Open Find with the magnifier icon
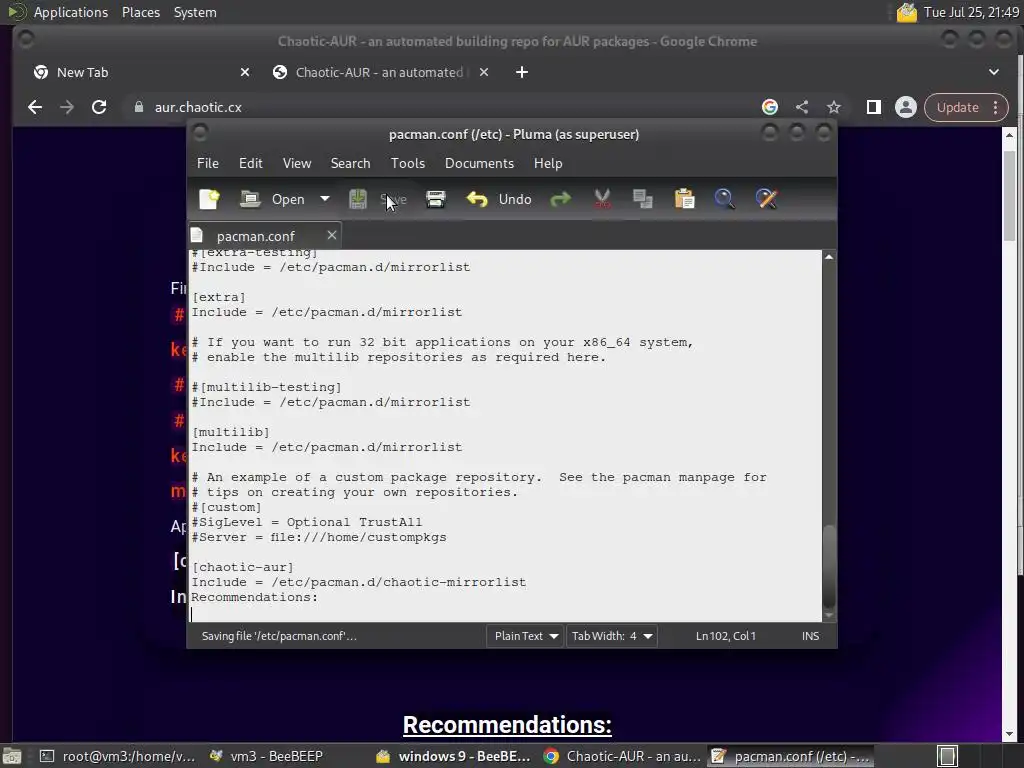Viewport: 1024px width, 768px height. pyautogui.click(x=724, y=199)
